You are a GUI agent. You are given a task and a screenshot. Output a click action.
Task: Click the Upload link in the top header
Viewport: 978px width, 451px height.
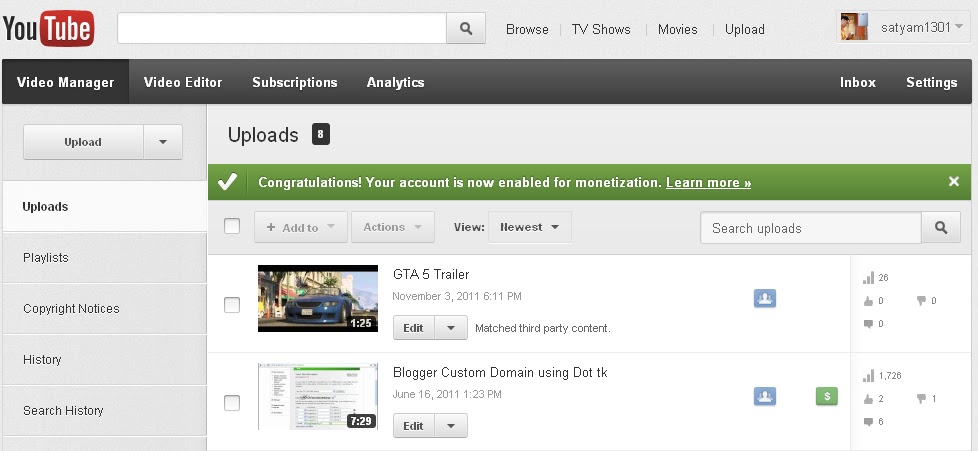tap(744, 29)
